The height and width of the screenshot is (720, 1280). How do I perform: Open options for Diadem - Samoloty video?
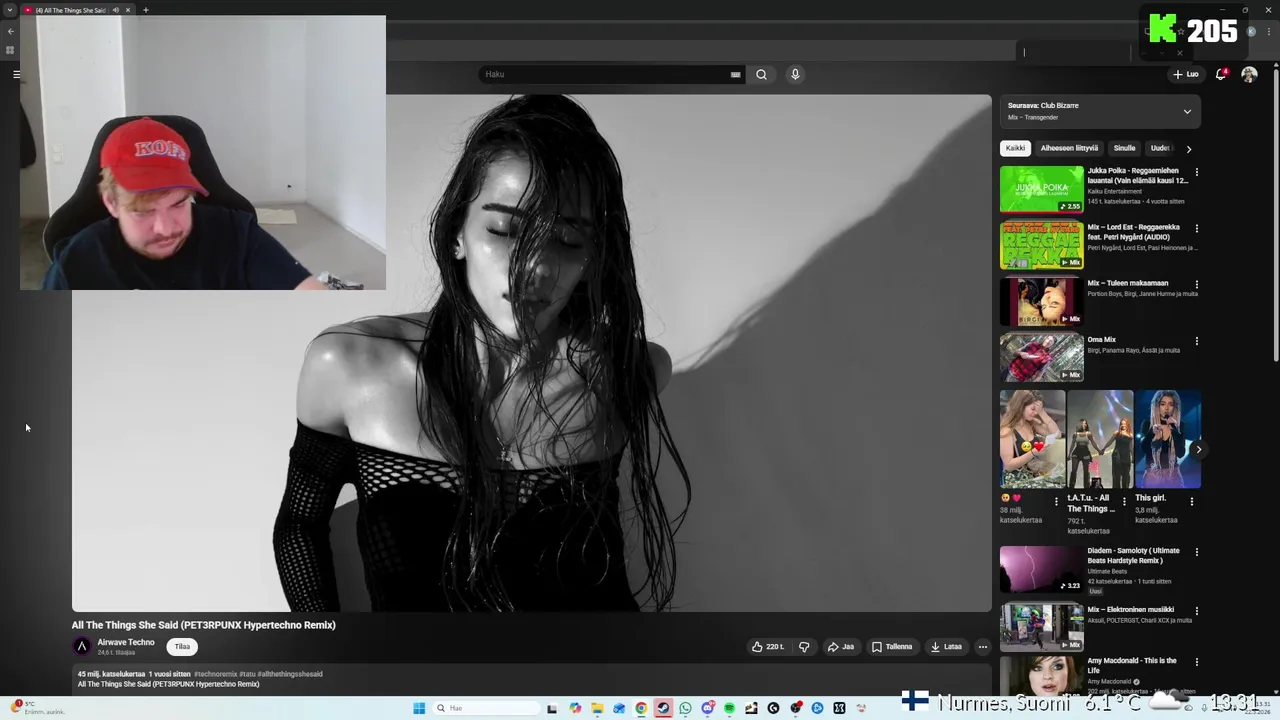1196,552
